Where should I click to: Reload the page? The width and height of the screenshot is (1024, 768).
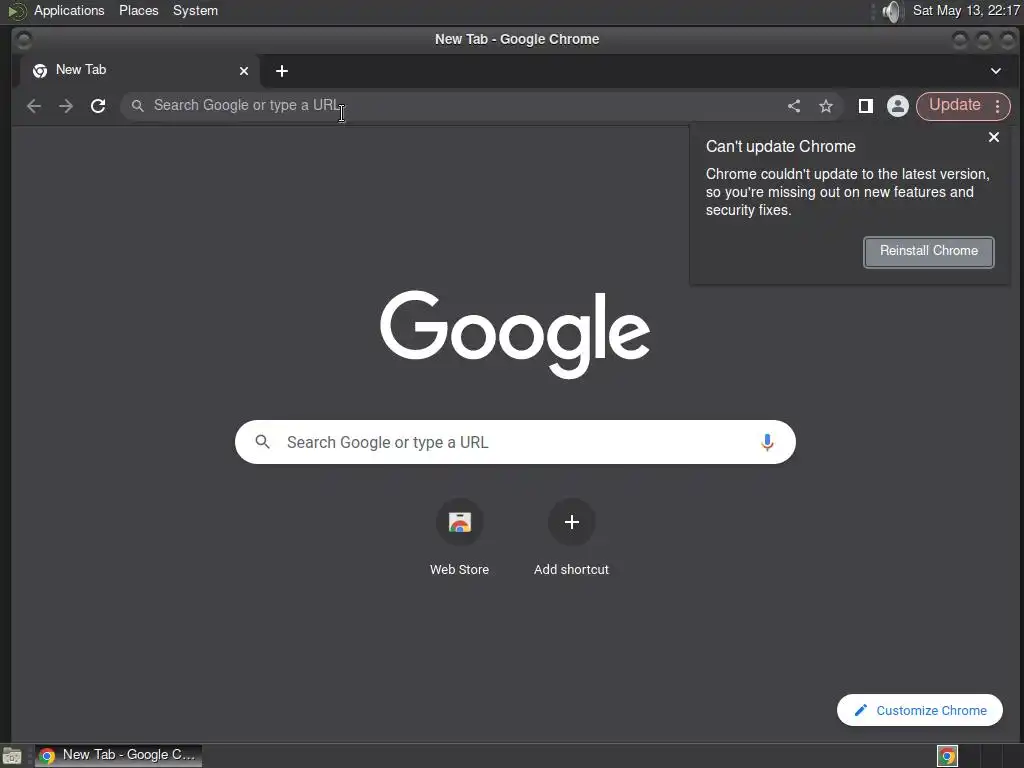click(98, 106)
